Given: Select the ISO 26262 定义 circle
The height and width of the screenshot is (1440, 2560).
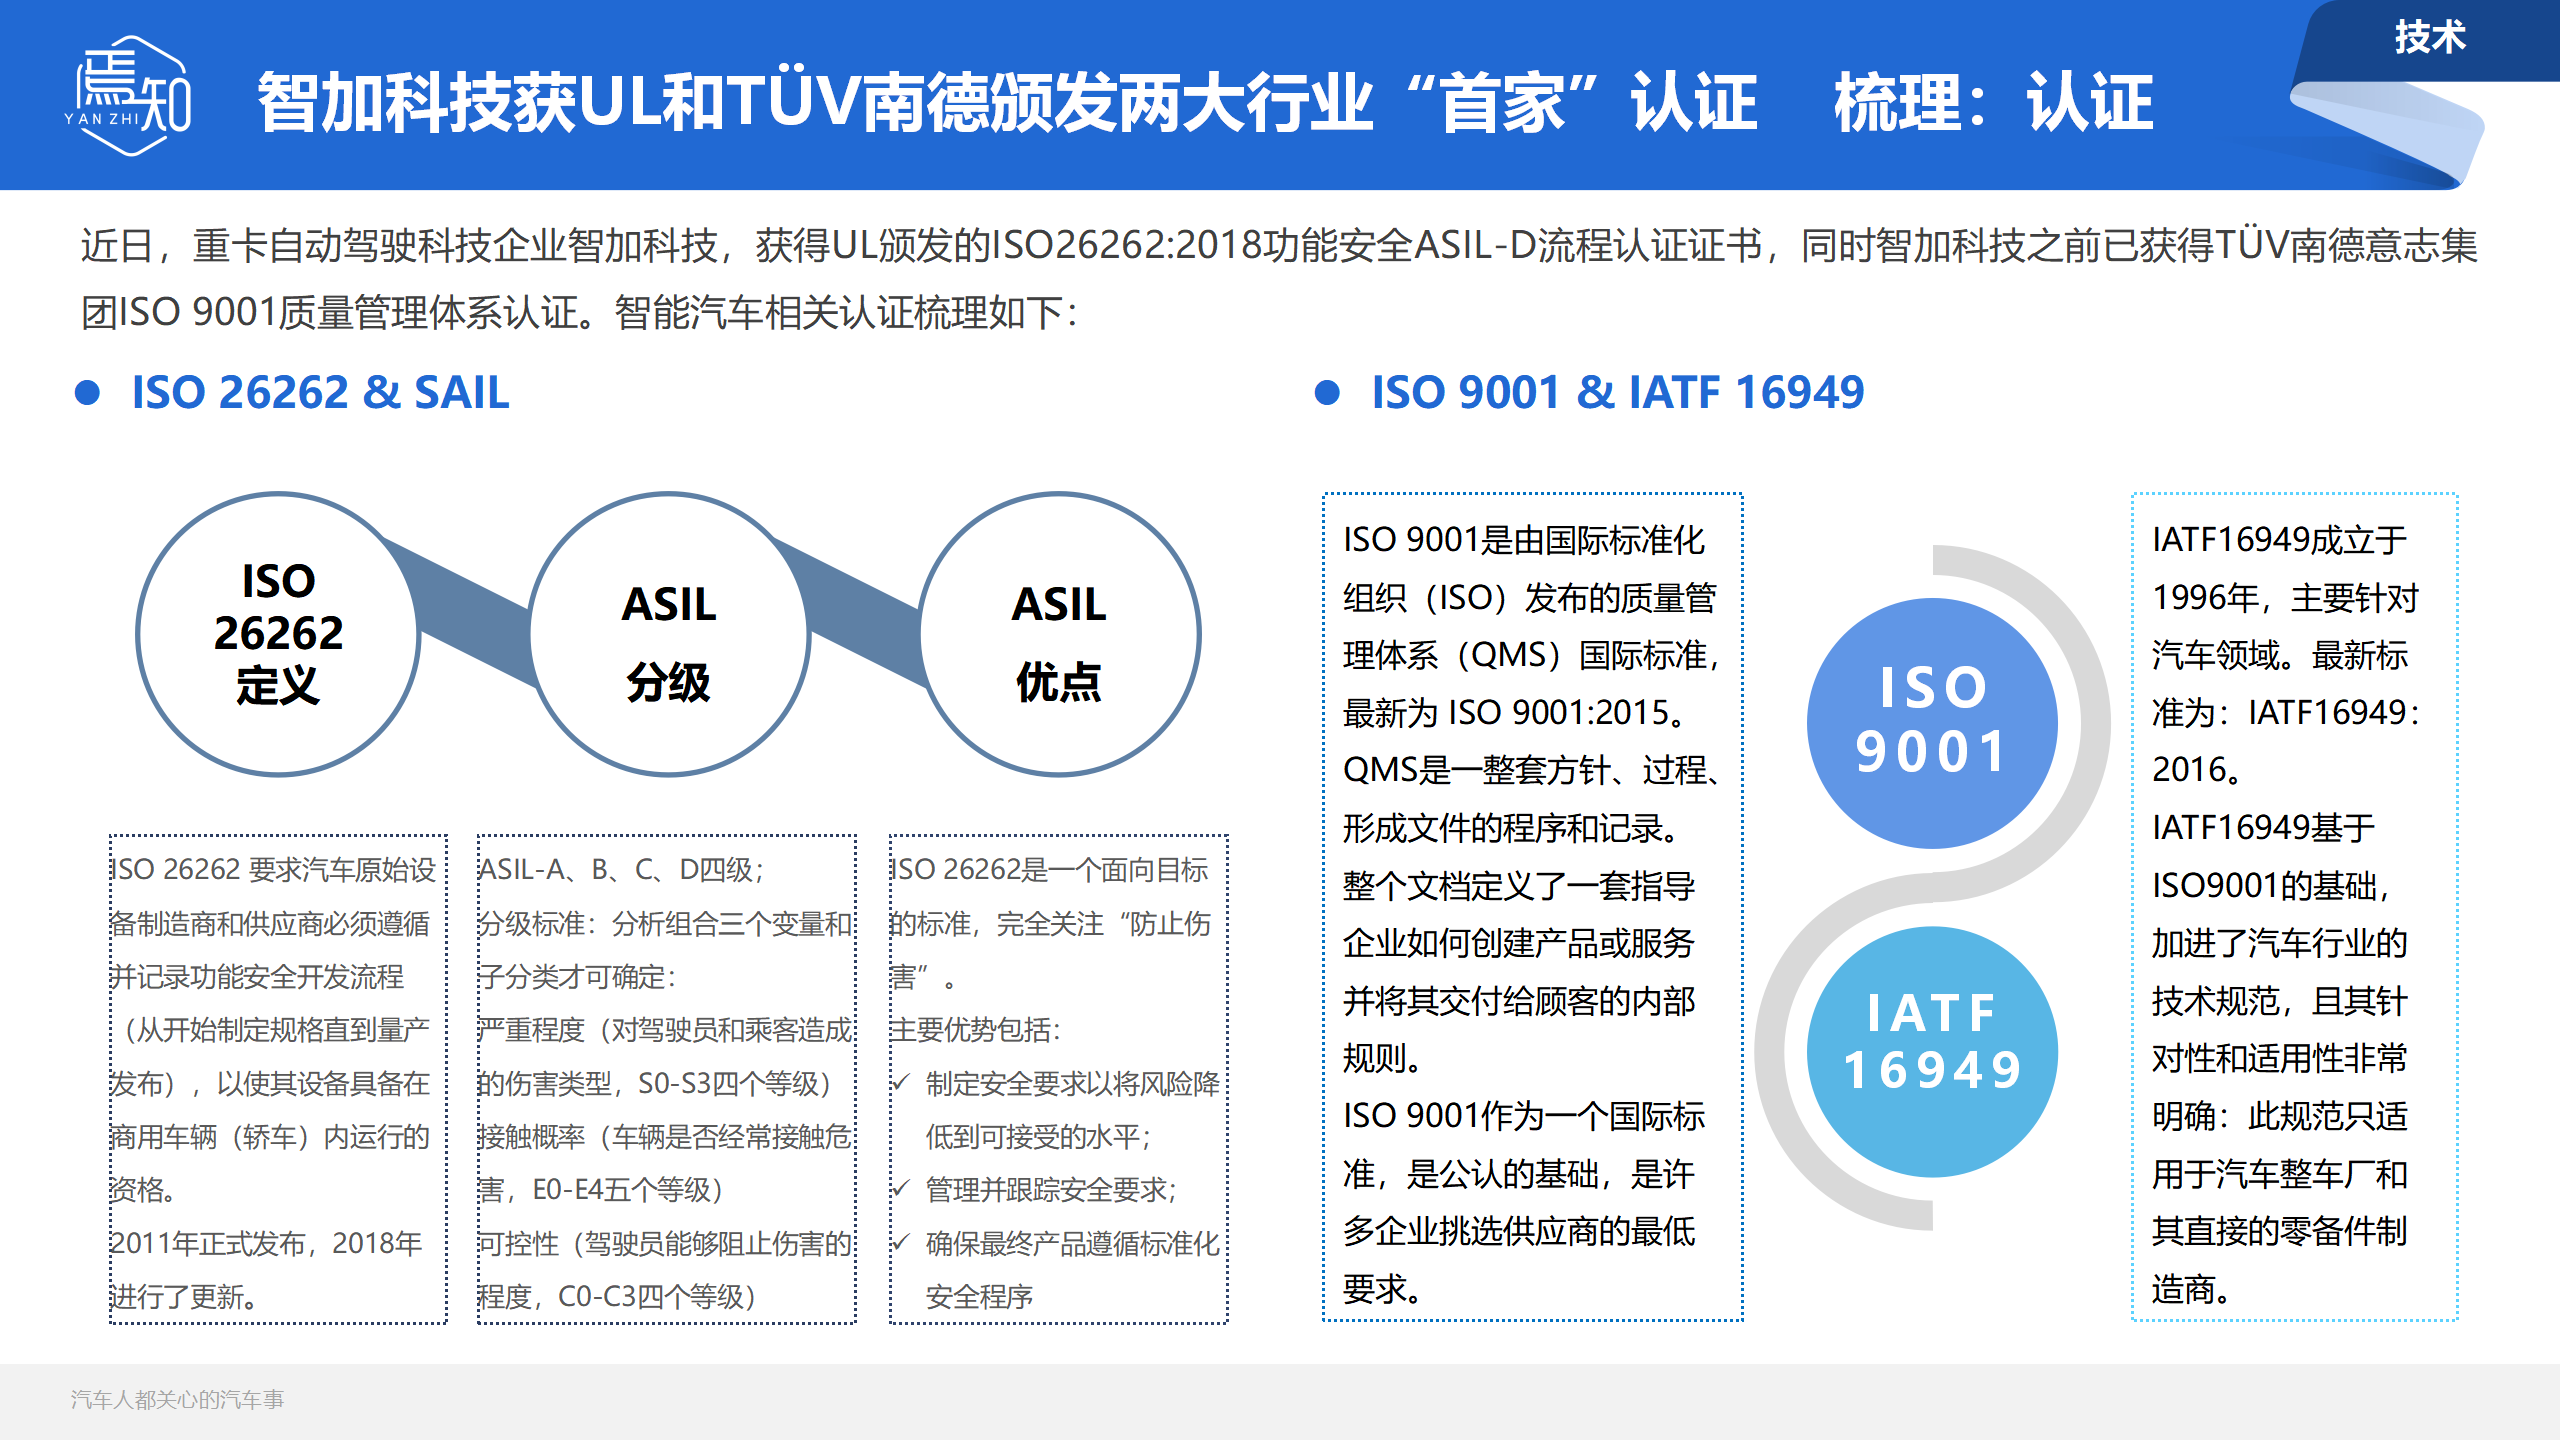Looking at the screenshot, I should pyautogui.click(x=278, y=633).
